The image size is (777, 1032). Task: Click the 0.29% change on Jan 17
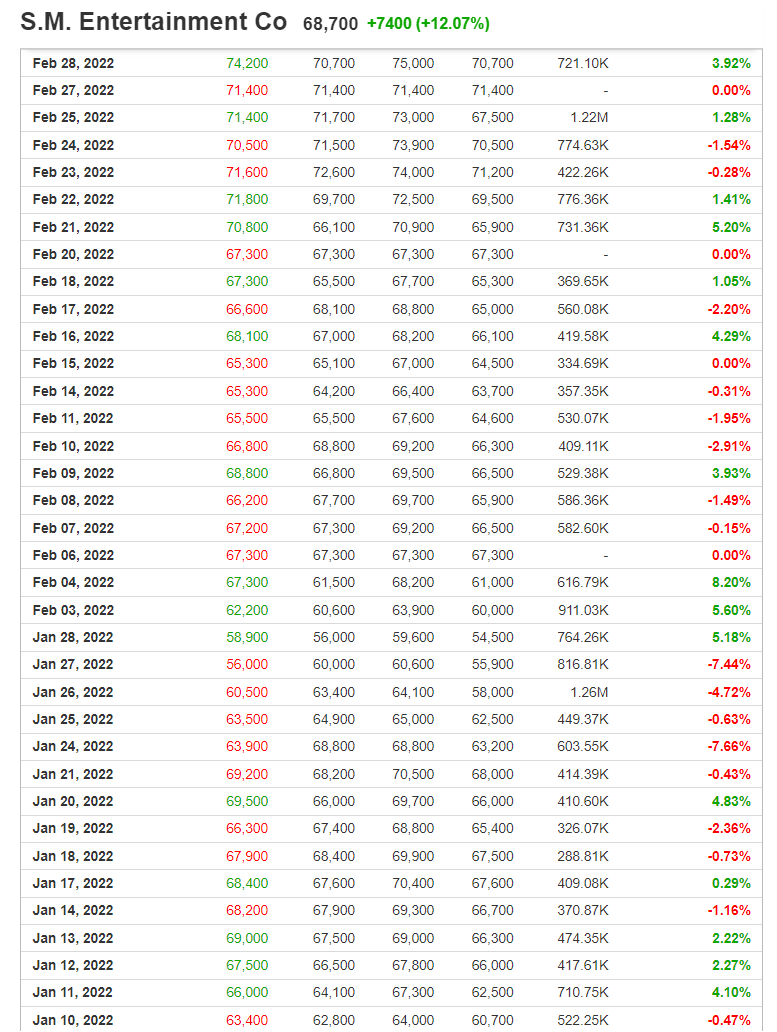(731, 883)
